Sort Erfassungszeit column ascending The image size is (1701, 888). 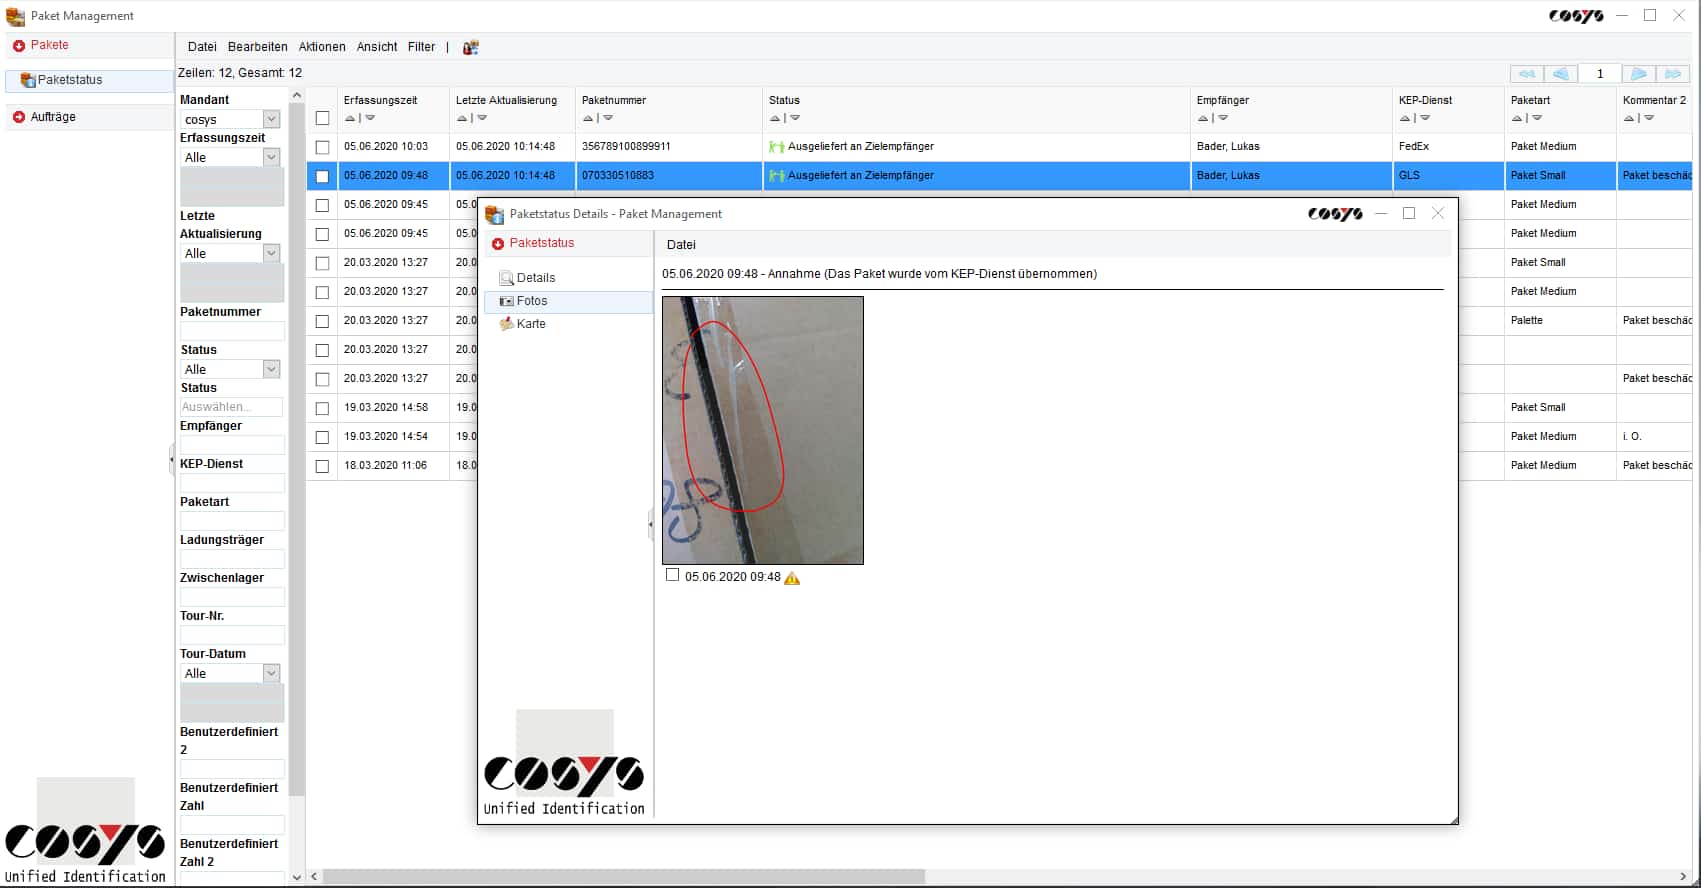point(350,118)
